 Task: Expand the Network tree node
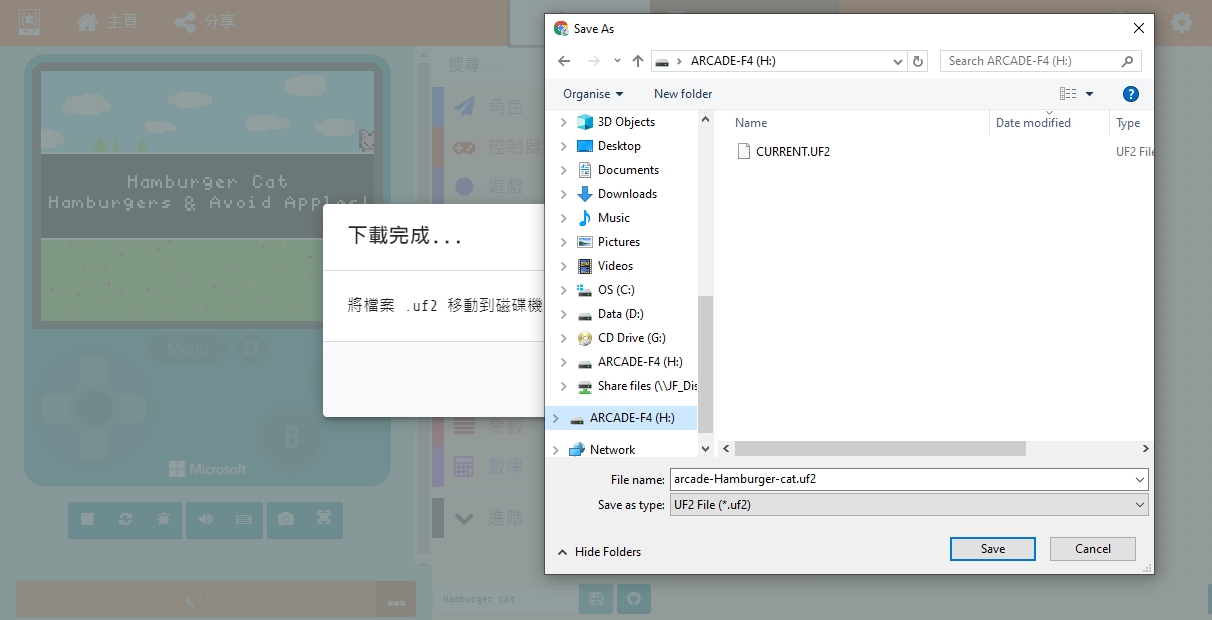pos(556,450)
